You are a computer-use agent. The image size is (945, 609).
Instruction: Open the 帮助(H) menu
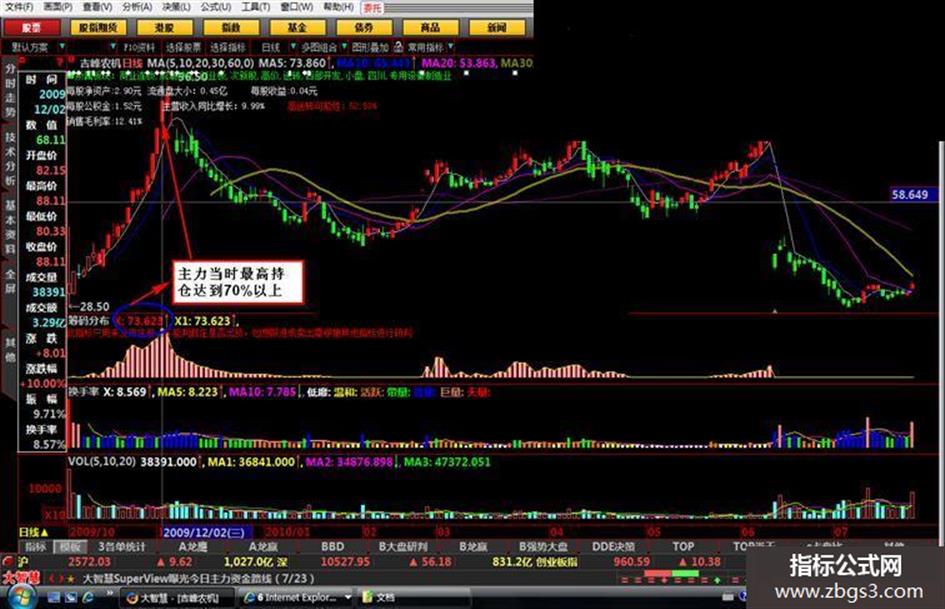(x=339, y=7)
